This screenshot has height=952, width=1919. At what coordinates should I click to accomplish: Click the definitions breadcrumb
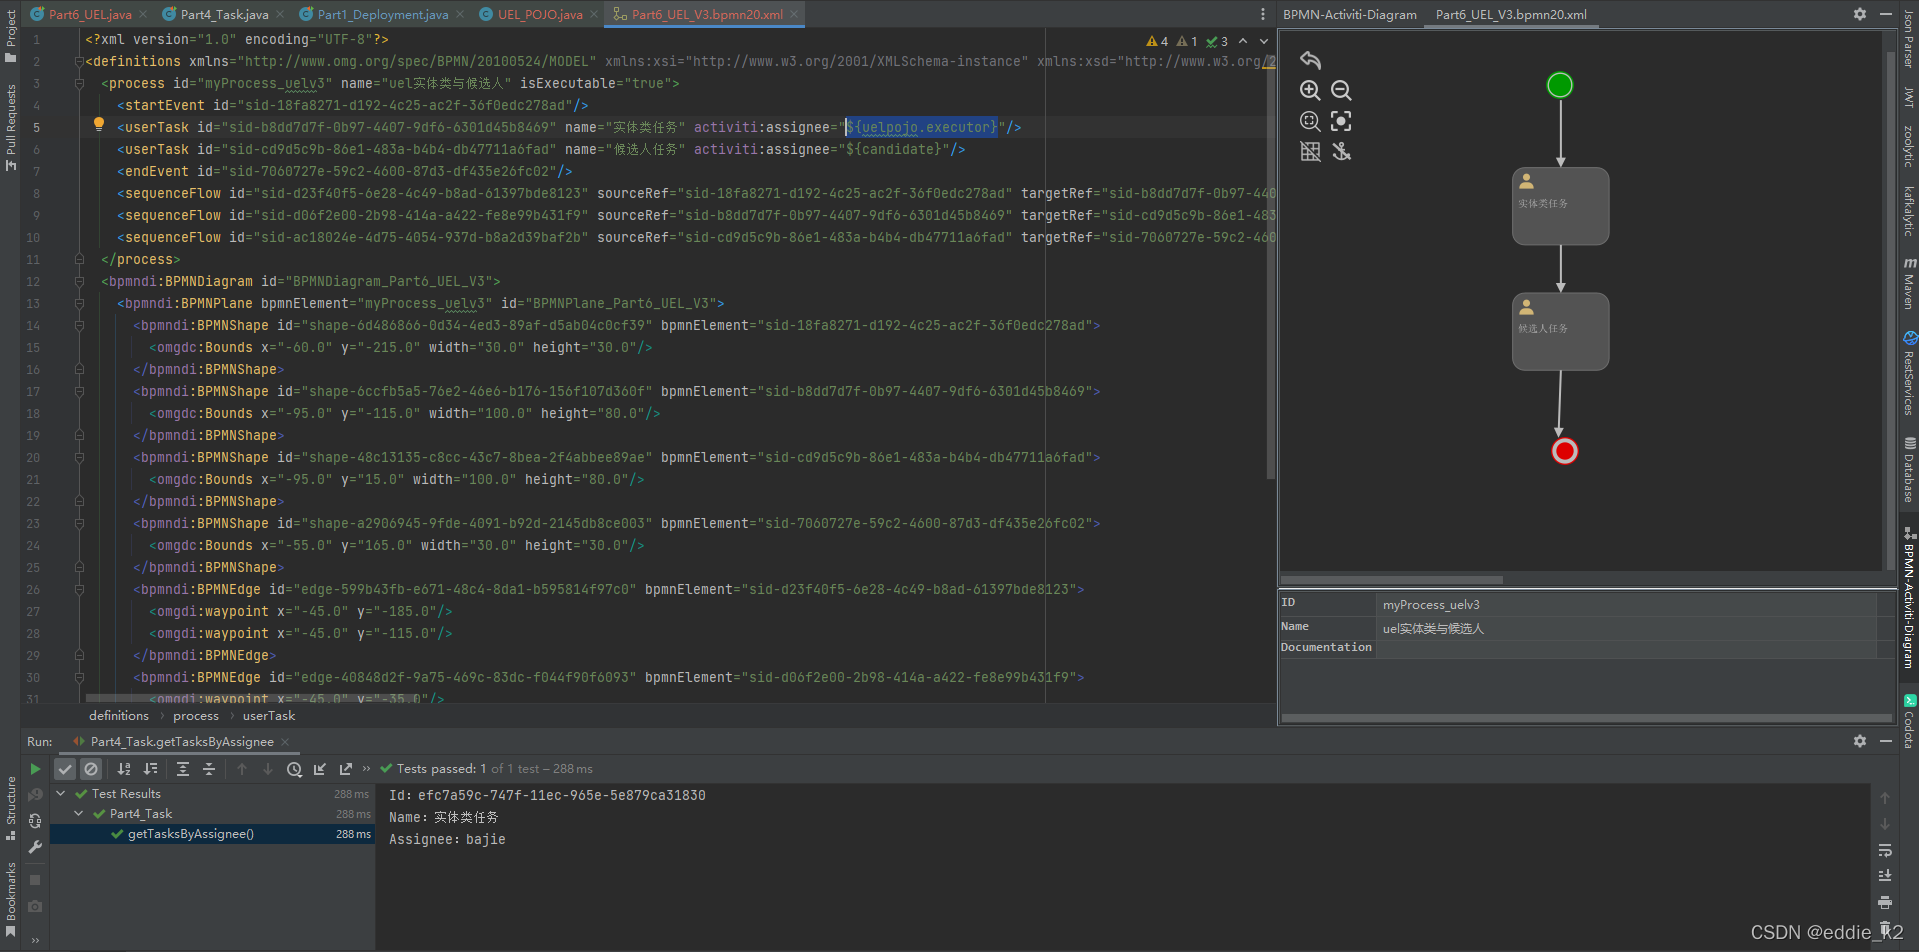[119, 716]
